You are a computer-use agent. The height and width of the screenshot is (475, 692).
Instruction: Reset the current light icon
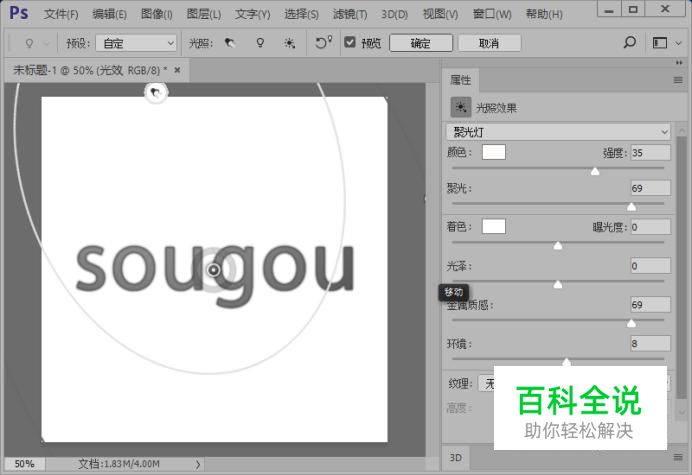(x=323, y=42)
